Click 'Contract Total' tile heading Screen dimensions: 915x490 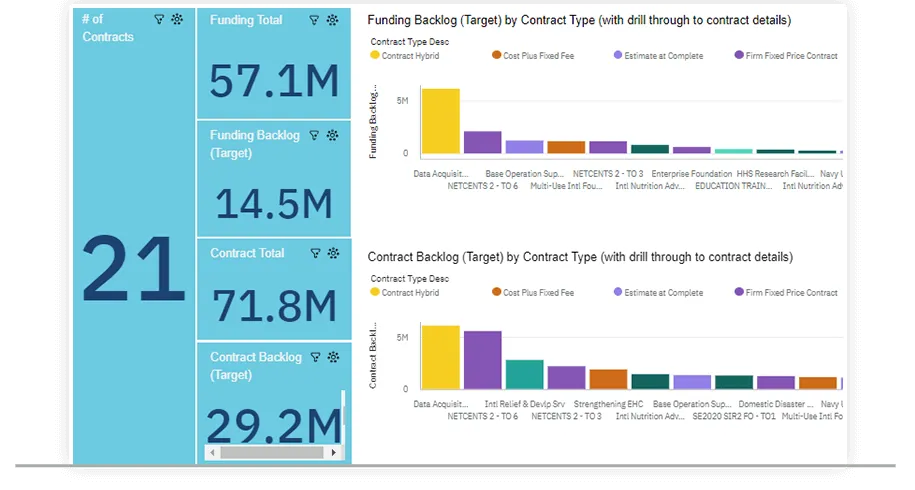tap(247, 253)
